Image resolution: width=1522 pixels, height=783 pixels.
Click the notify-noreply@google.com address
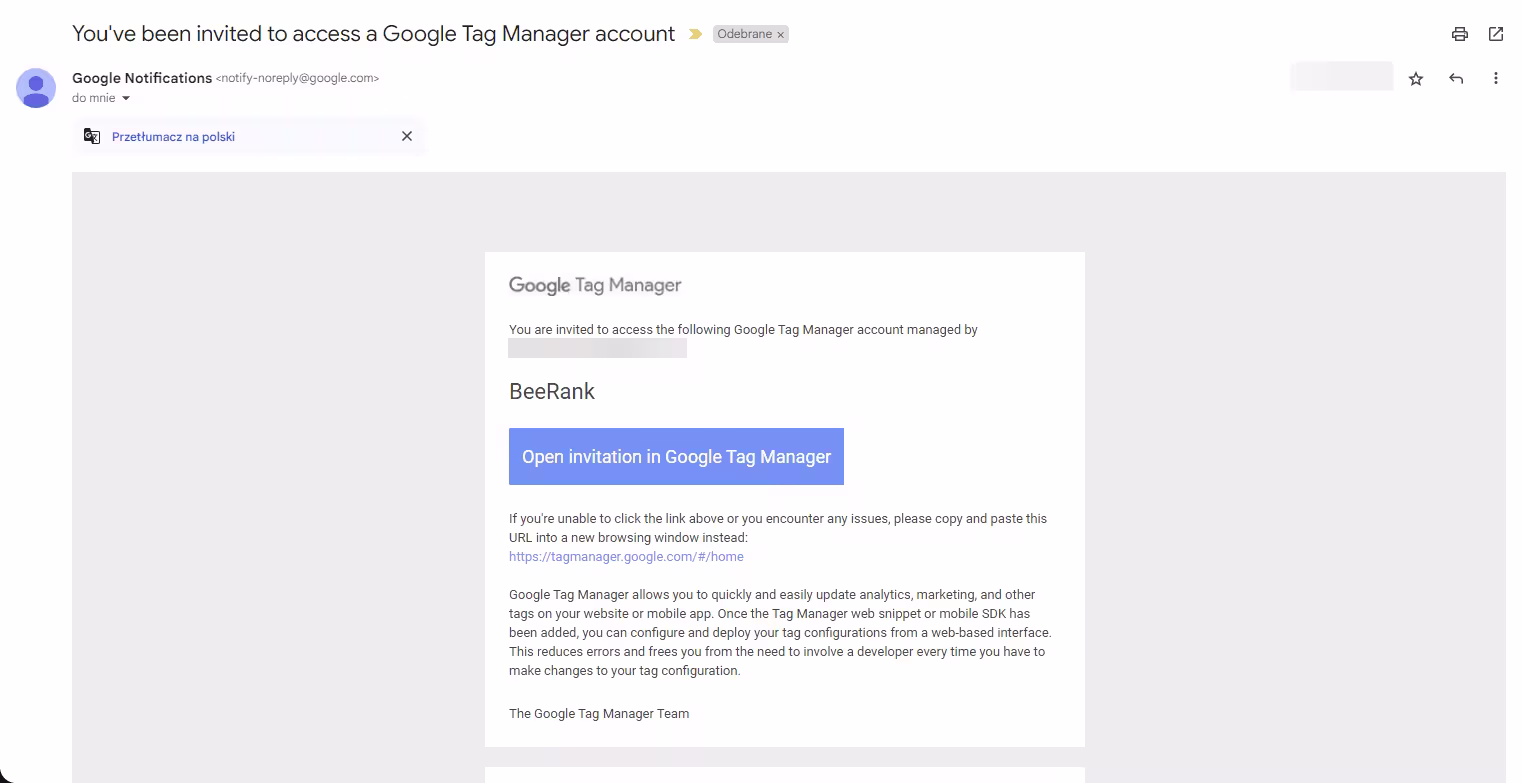(297, 78)
